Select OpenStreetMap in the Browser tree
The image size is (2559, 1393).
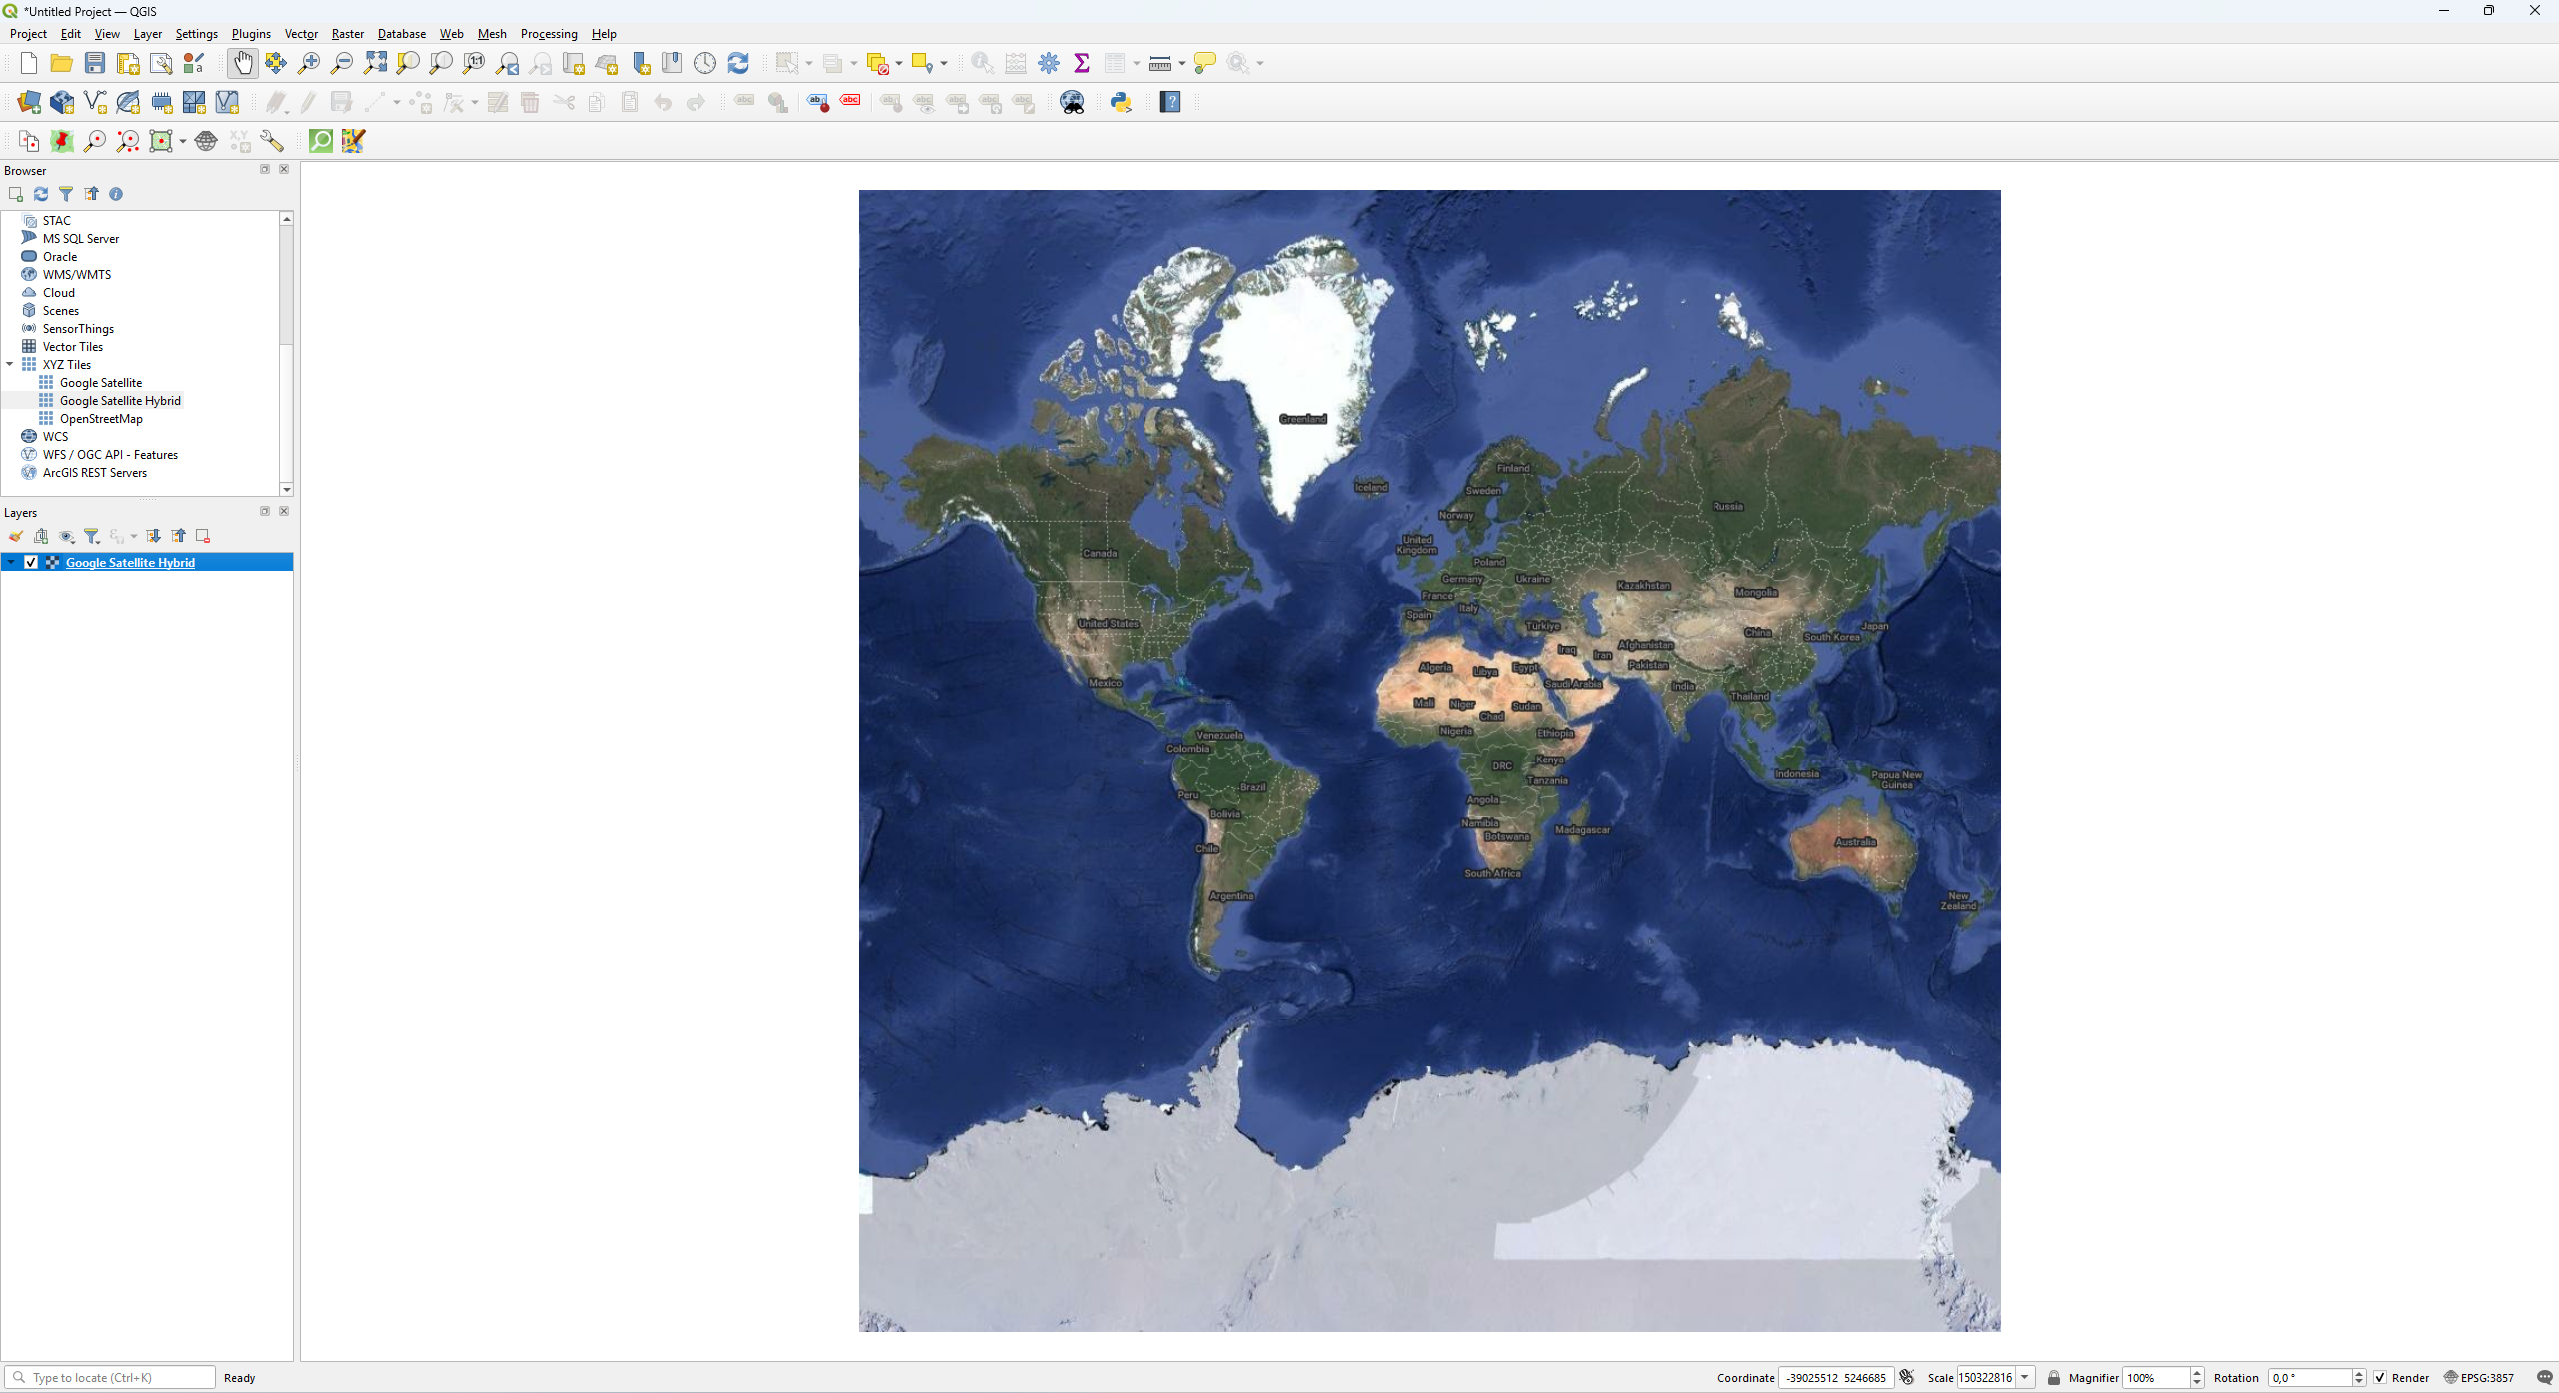(x=101, y=419)
